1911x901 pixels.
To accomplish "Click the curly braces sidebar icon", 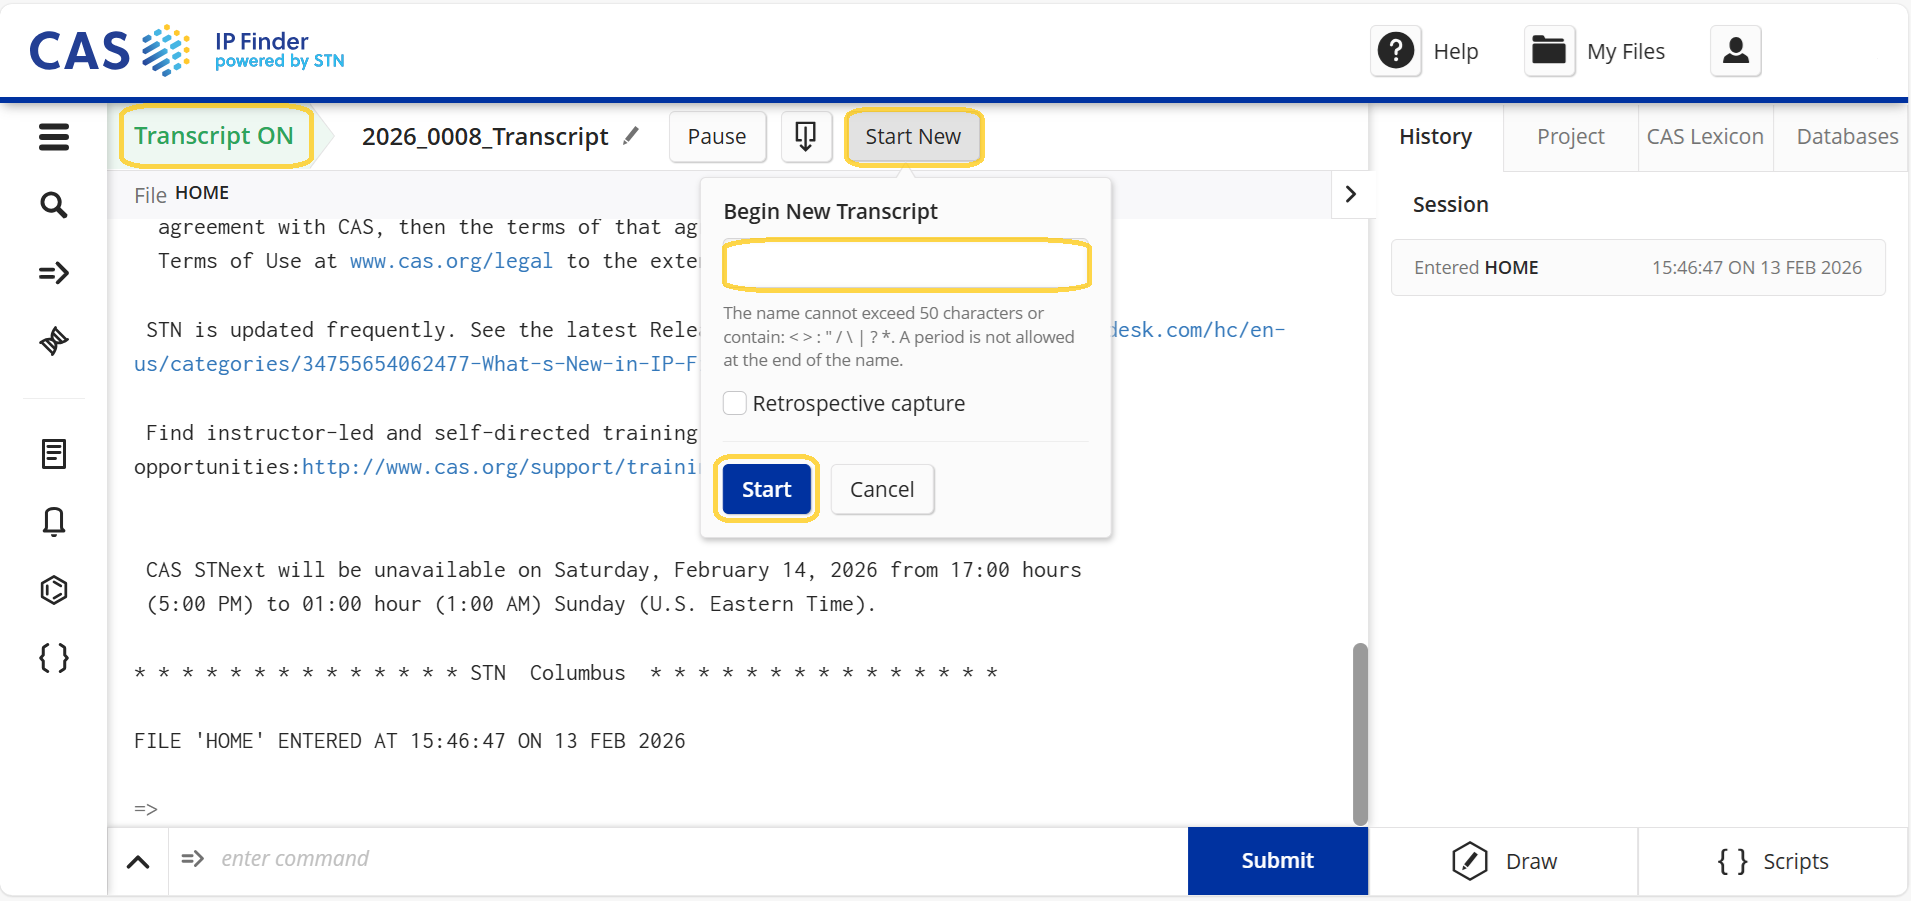I will 54,658.
